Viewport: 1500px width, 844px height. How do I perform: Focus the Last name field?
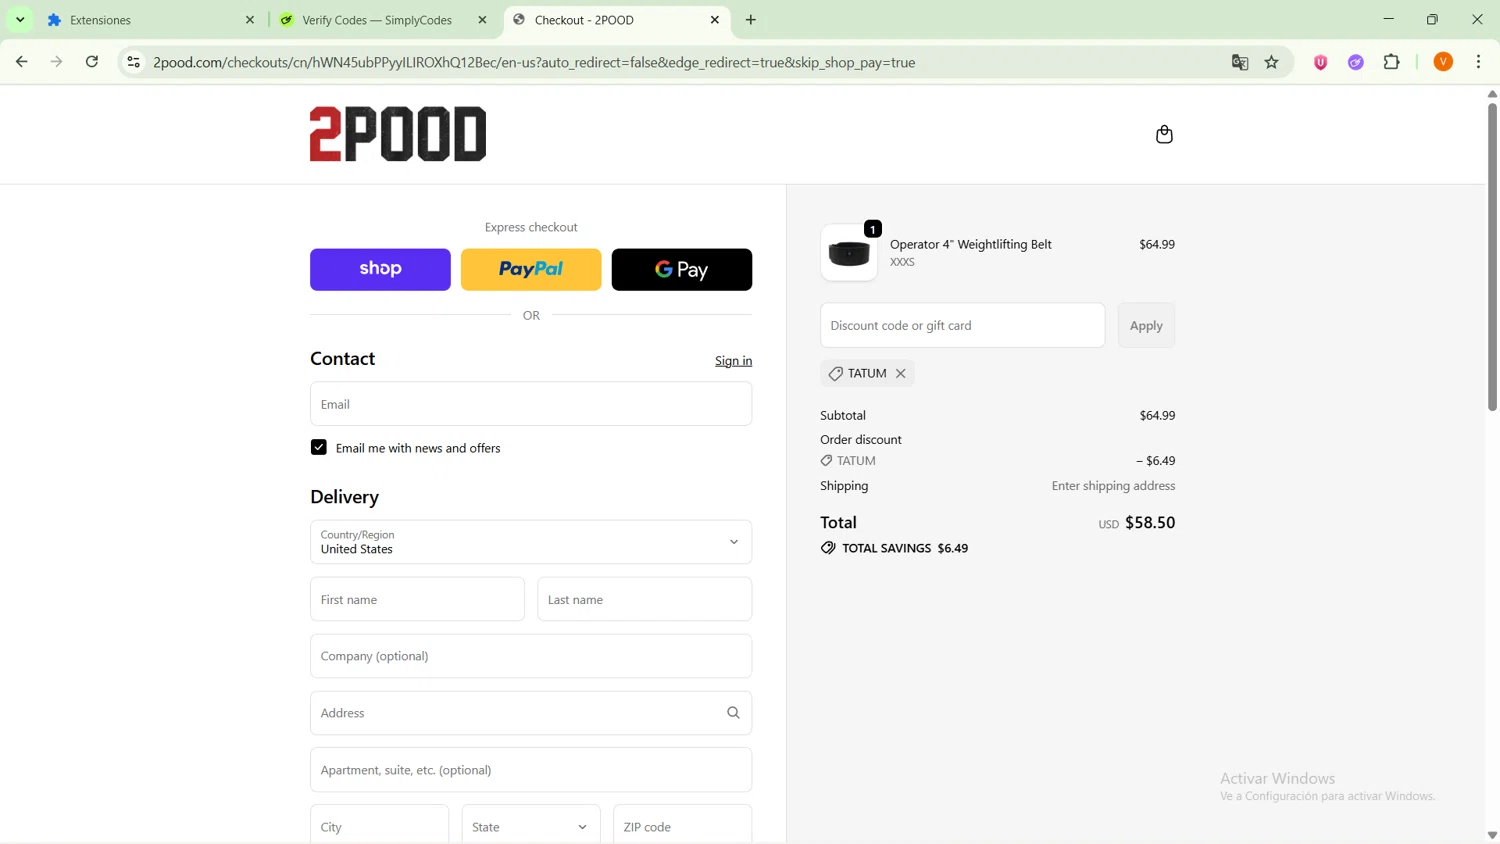point(645,599)
